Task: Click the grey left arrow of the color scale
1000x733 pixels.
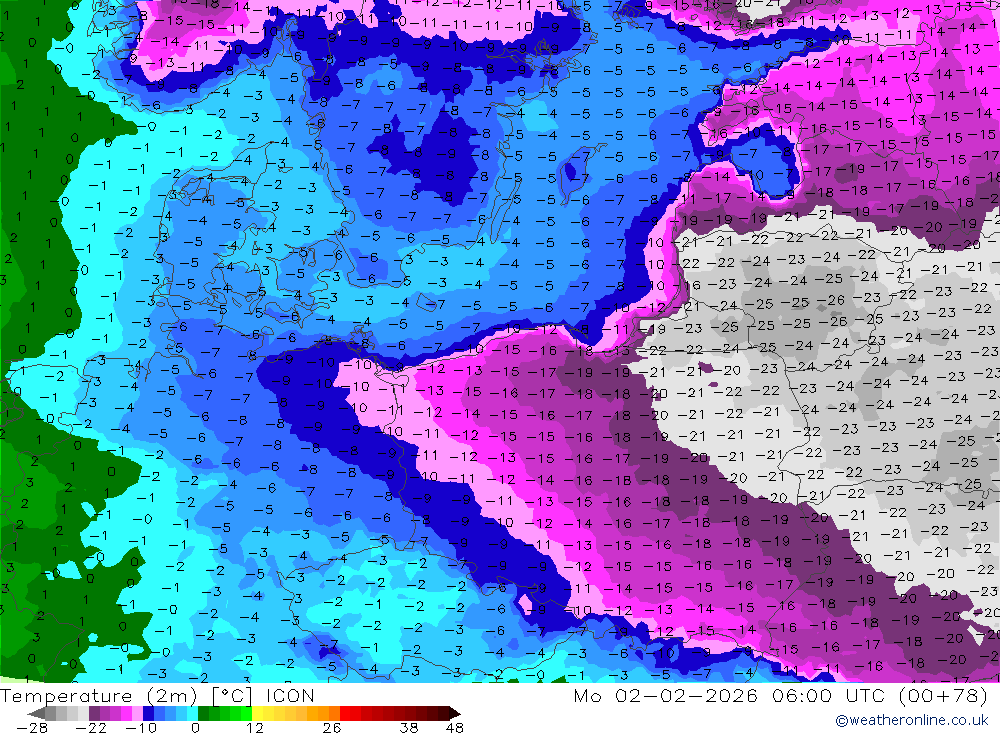Action: click(36, 713)
